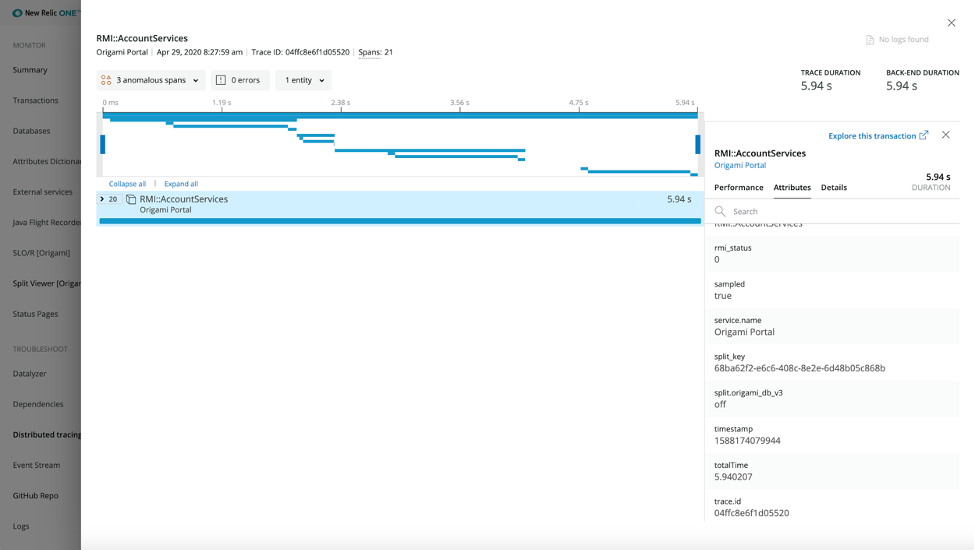
Task: Close the span details side panel
Action: pos(945,135)
